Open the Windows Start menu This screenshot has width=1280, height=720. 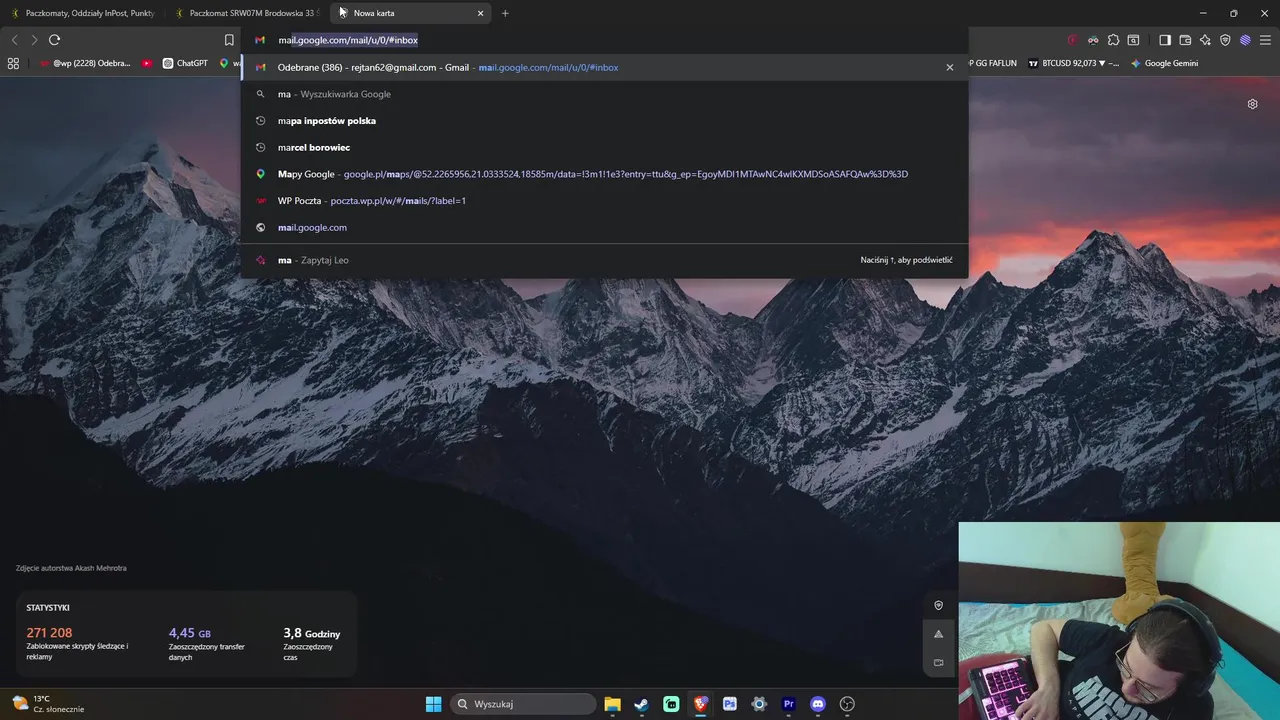click(x=433, y=704)
